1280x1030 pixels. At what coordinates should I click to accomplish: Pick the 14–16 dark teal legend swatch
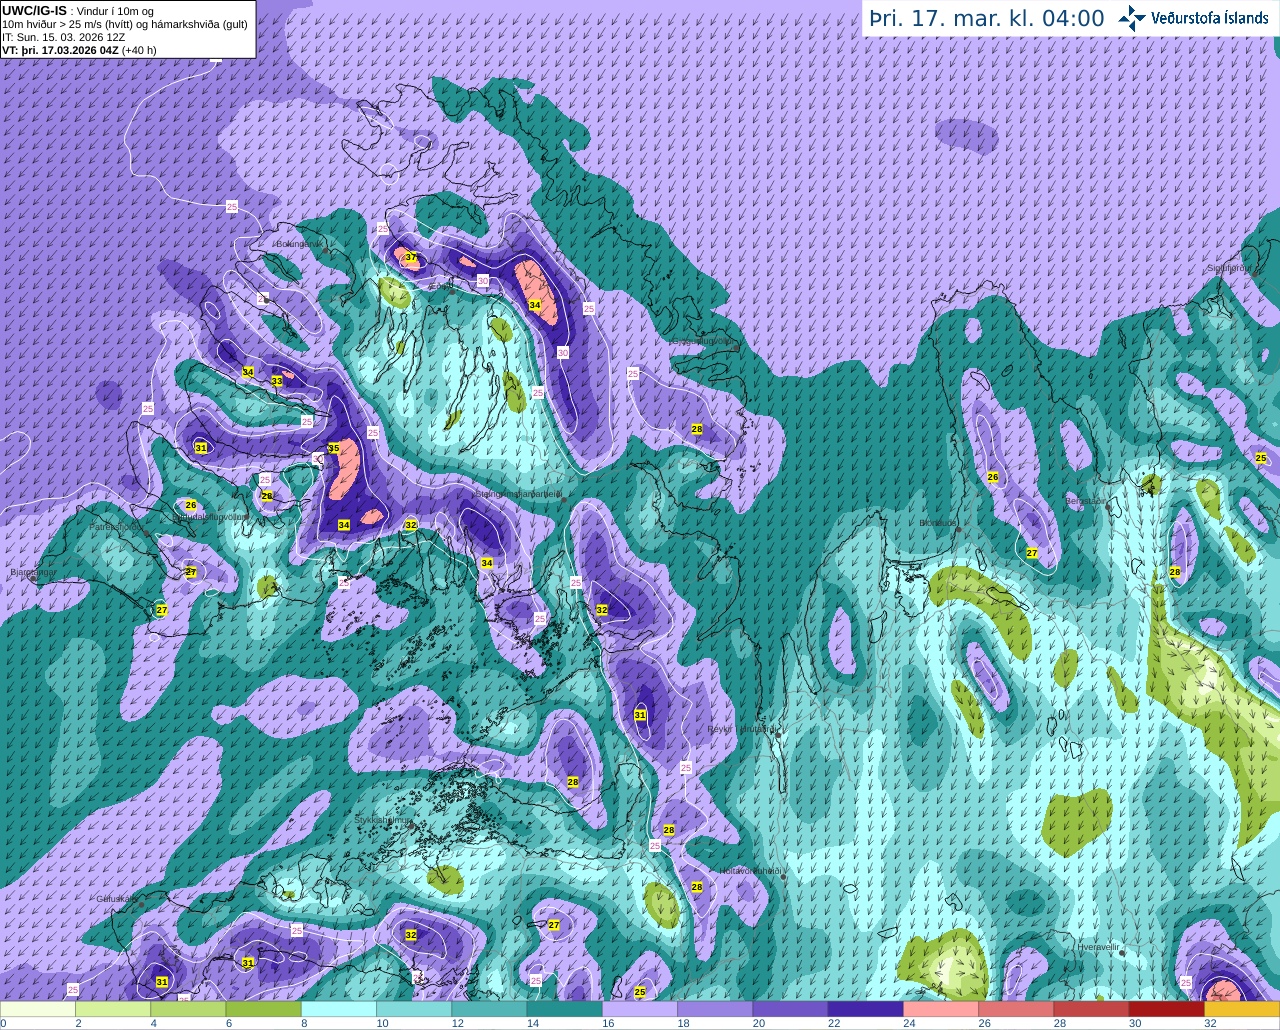pos(564,1009)
